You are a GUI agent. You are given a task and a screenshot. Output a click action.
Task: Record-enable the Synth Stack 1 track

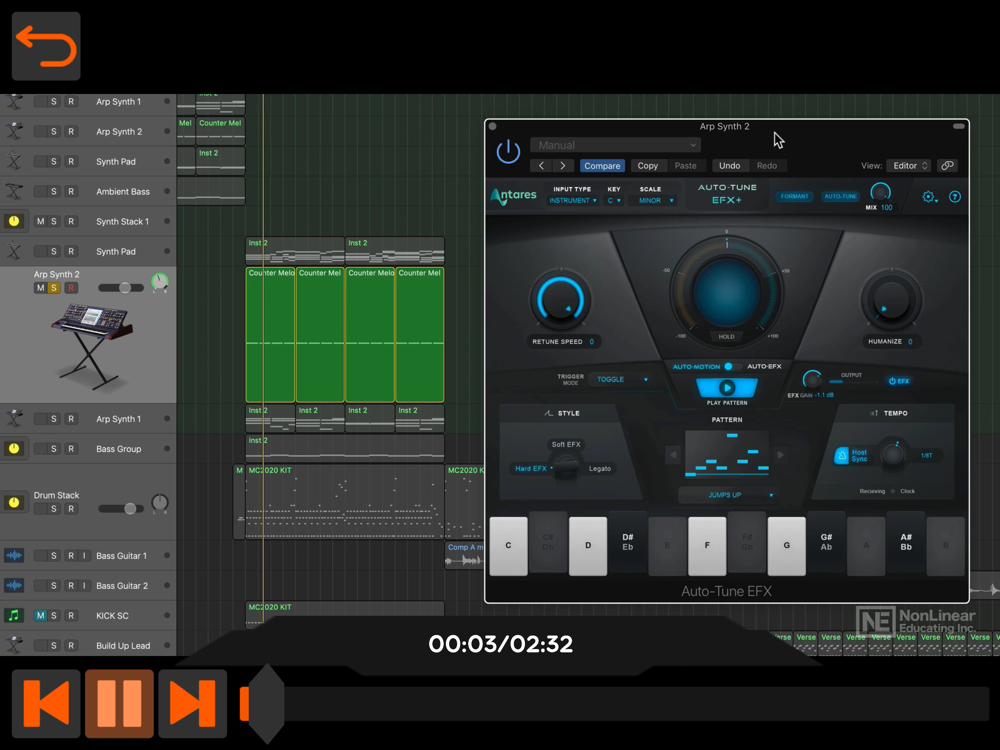71,221
